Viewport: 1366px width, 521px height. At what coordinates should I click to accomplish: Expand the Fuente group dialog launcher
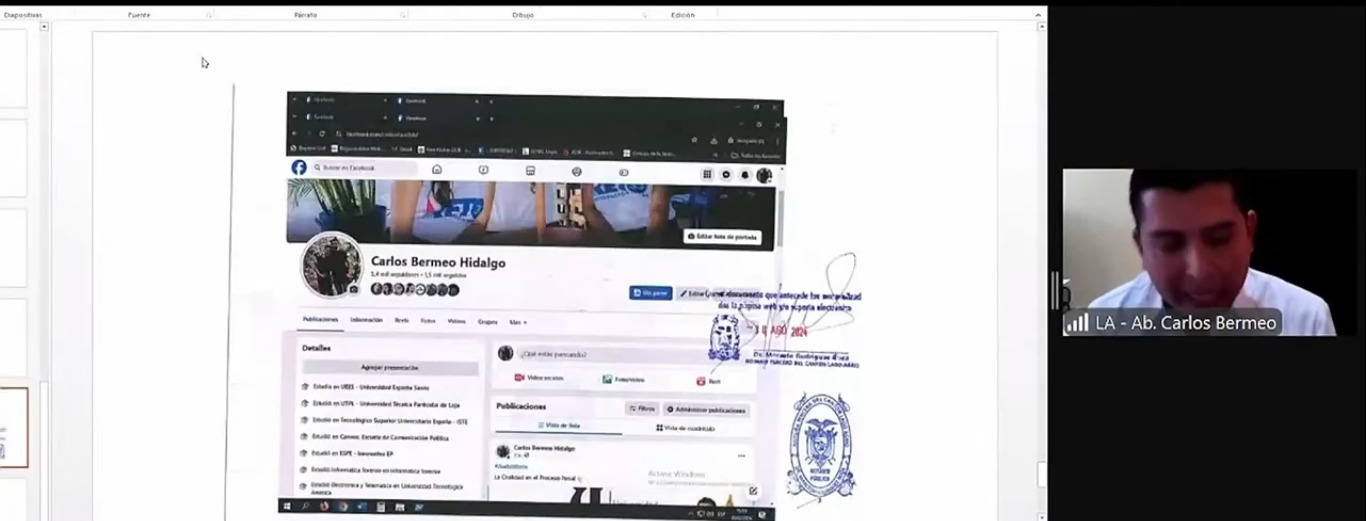pyautogui.click(x=209, y=15)
